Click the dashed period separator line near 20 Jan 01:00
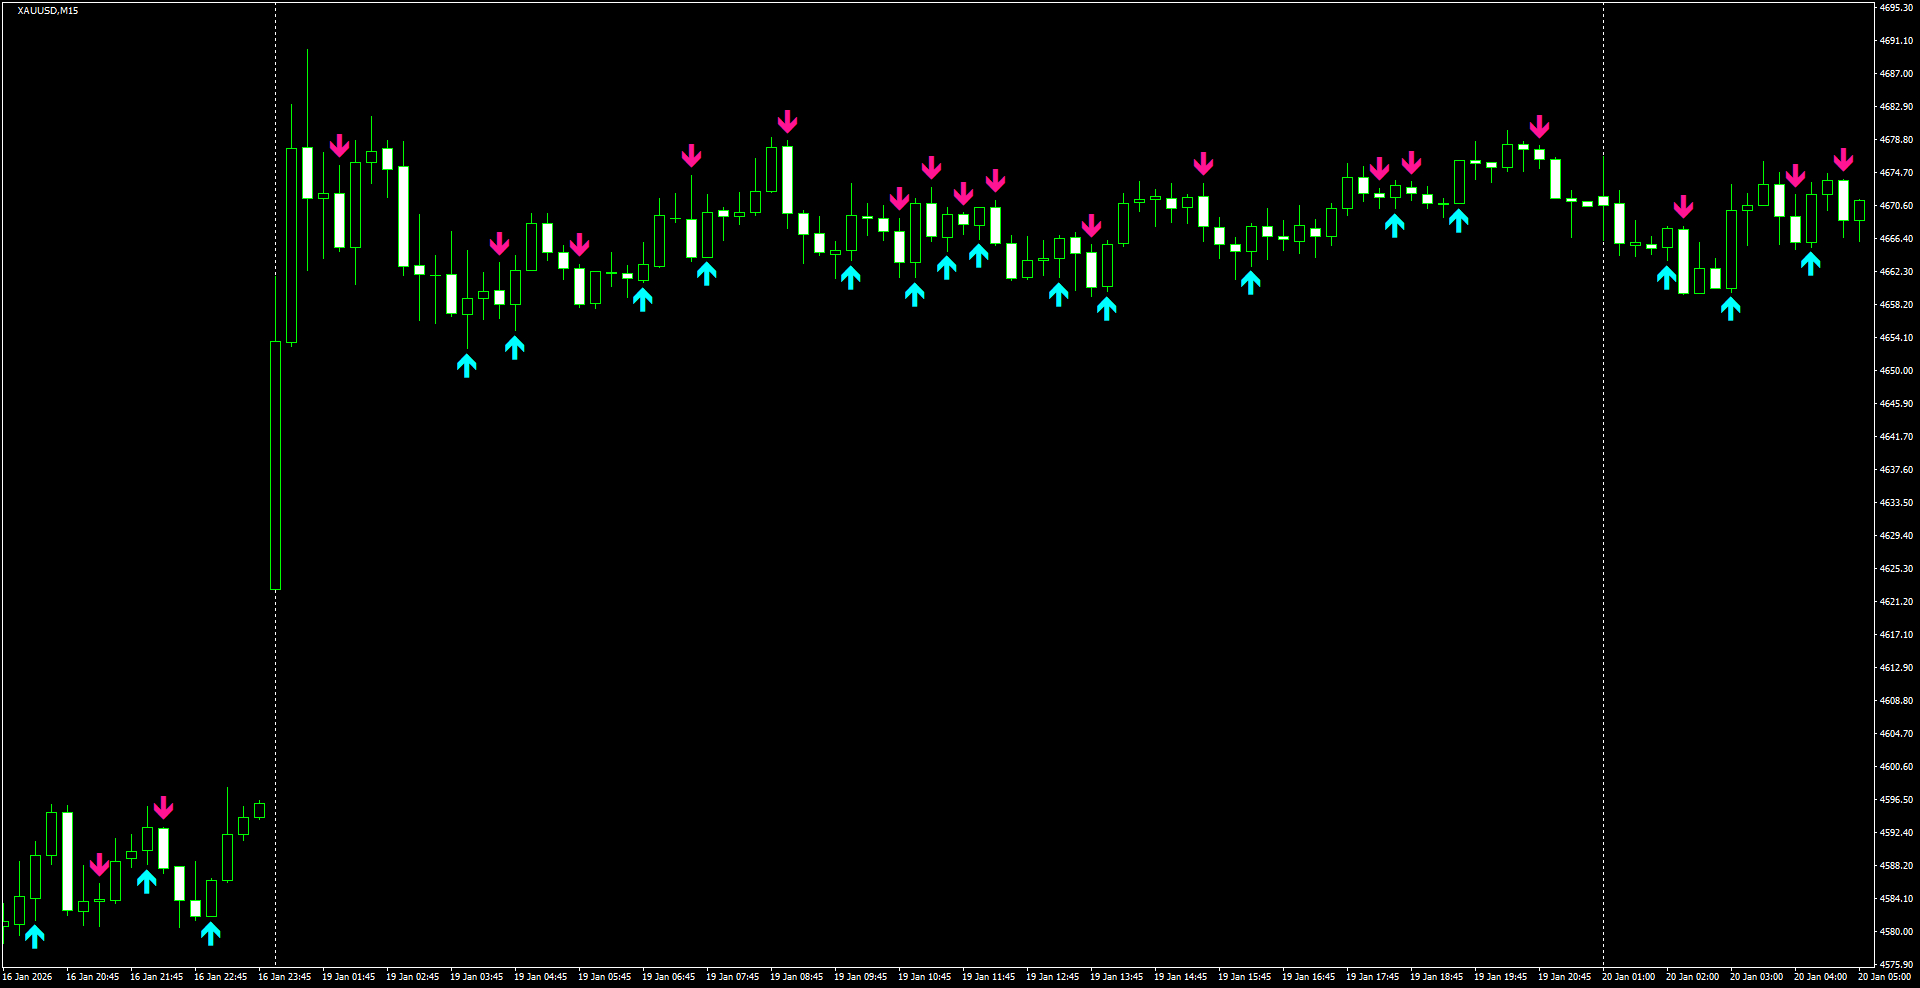Image resolution: width=1920 pixels, height=988 pixels. coord(1603,485)
